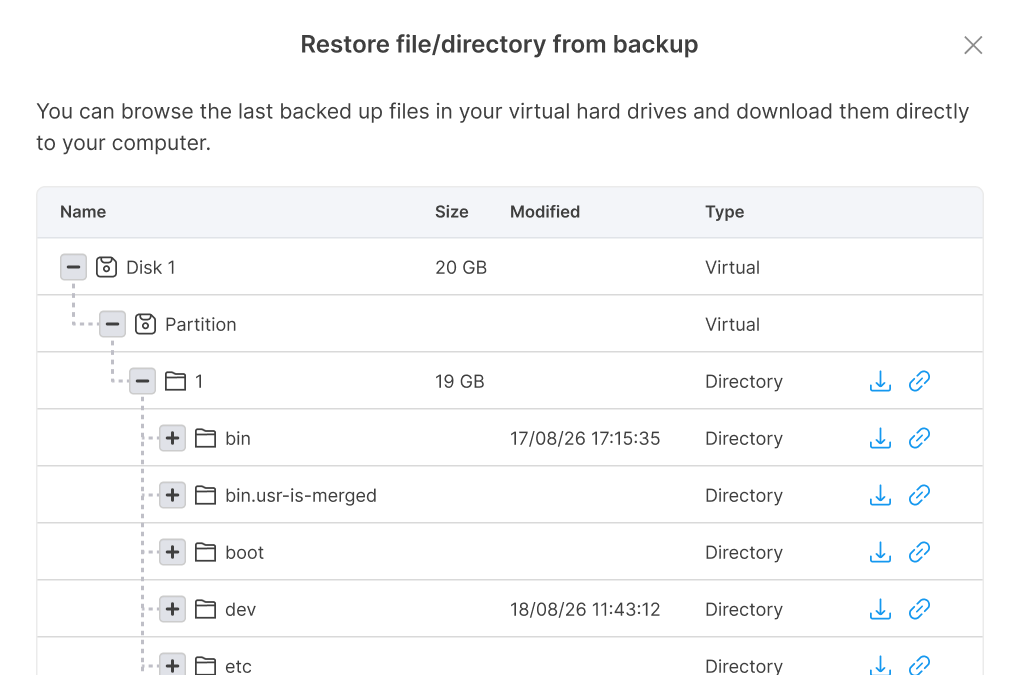This screenshot has width=1020, height=675.
Task: Expand the bin.usr-is-merged directory
Action: [172, 496]
